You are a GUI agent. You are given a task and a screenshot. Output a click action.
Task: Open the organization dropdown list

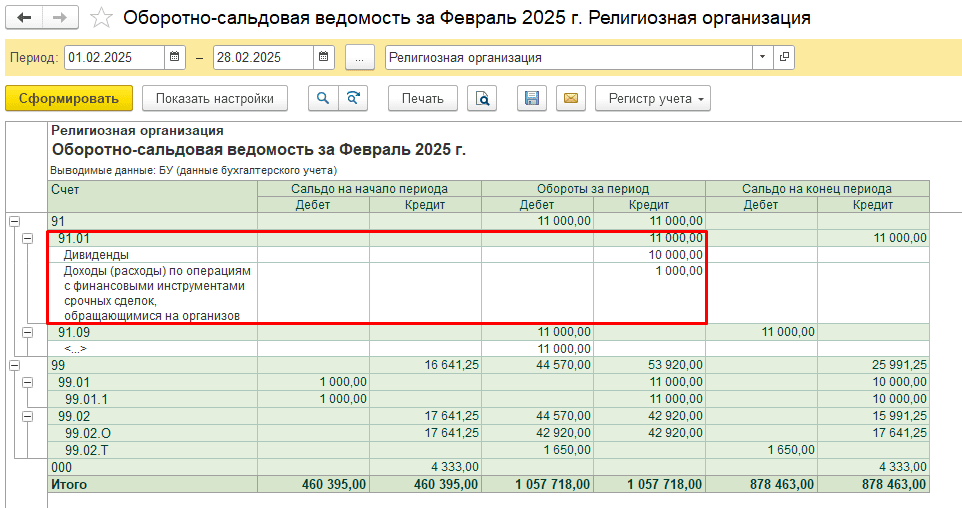pyautogui.click(x=764, y=58)
